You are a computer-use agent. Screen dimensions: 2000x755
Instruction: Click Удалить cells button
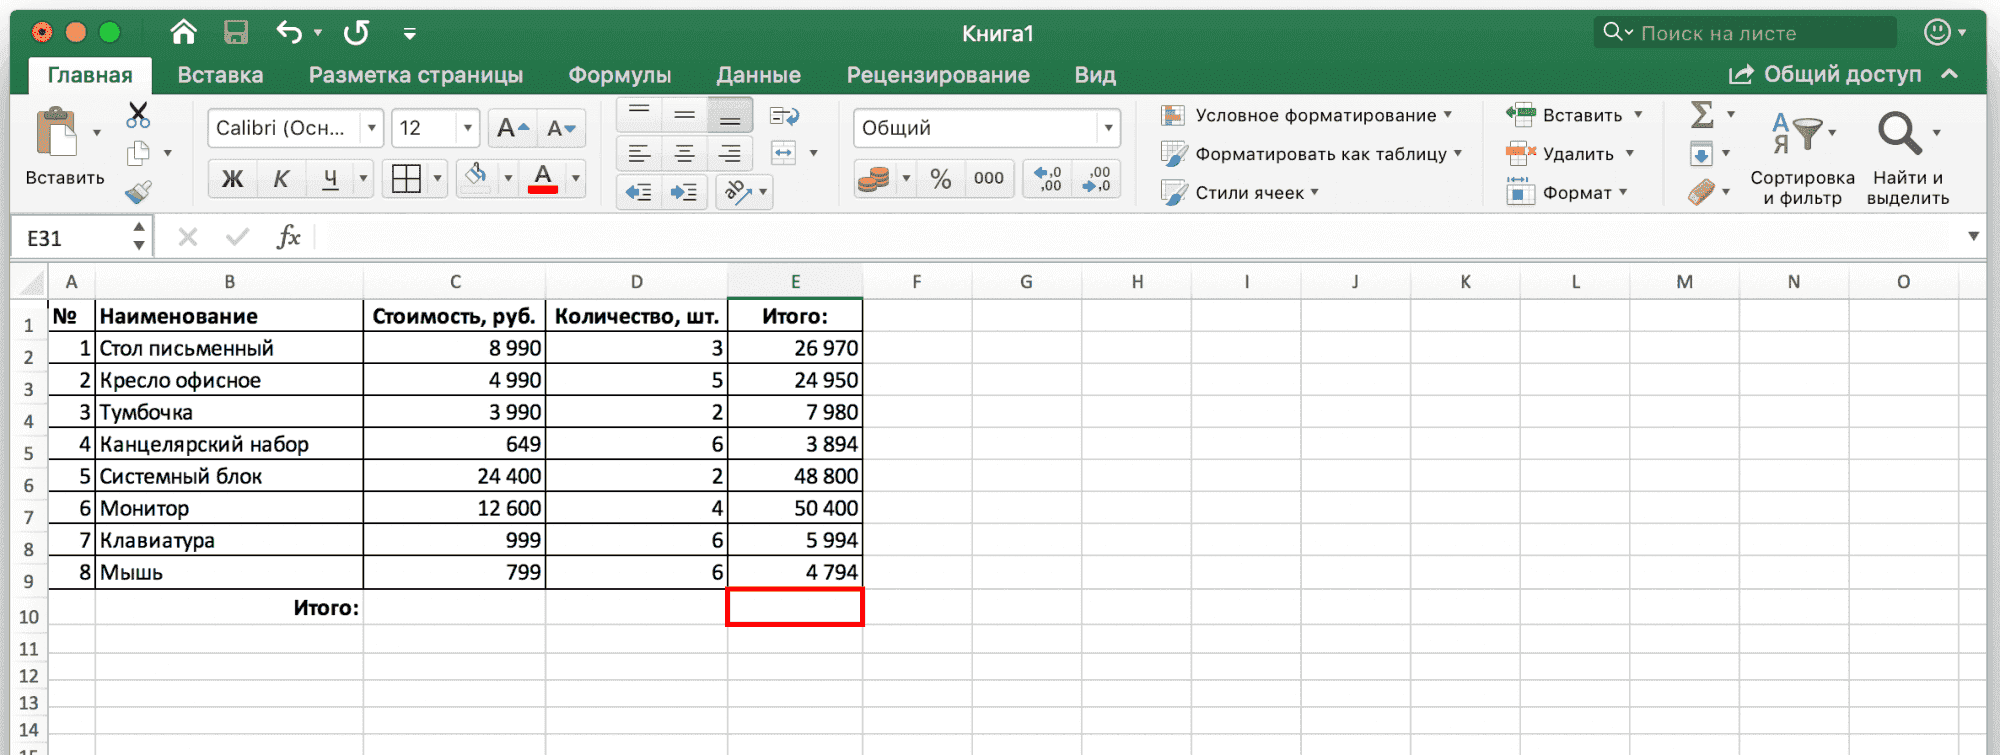click(1570, 154)
